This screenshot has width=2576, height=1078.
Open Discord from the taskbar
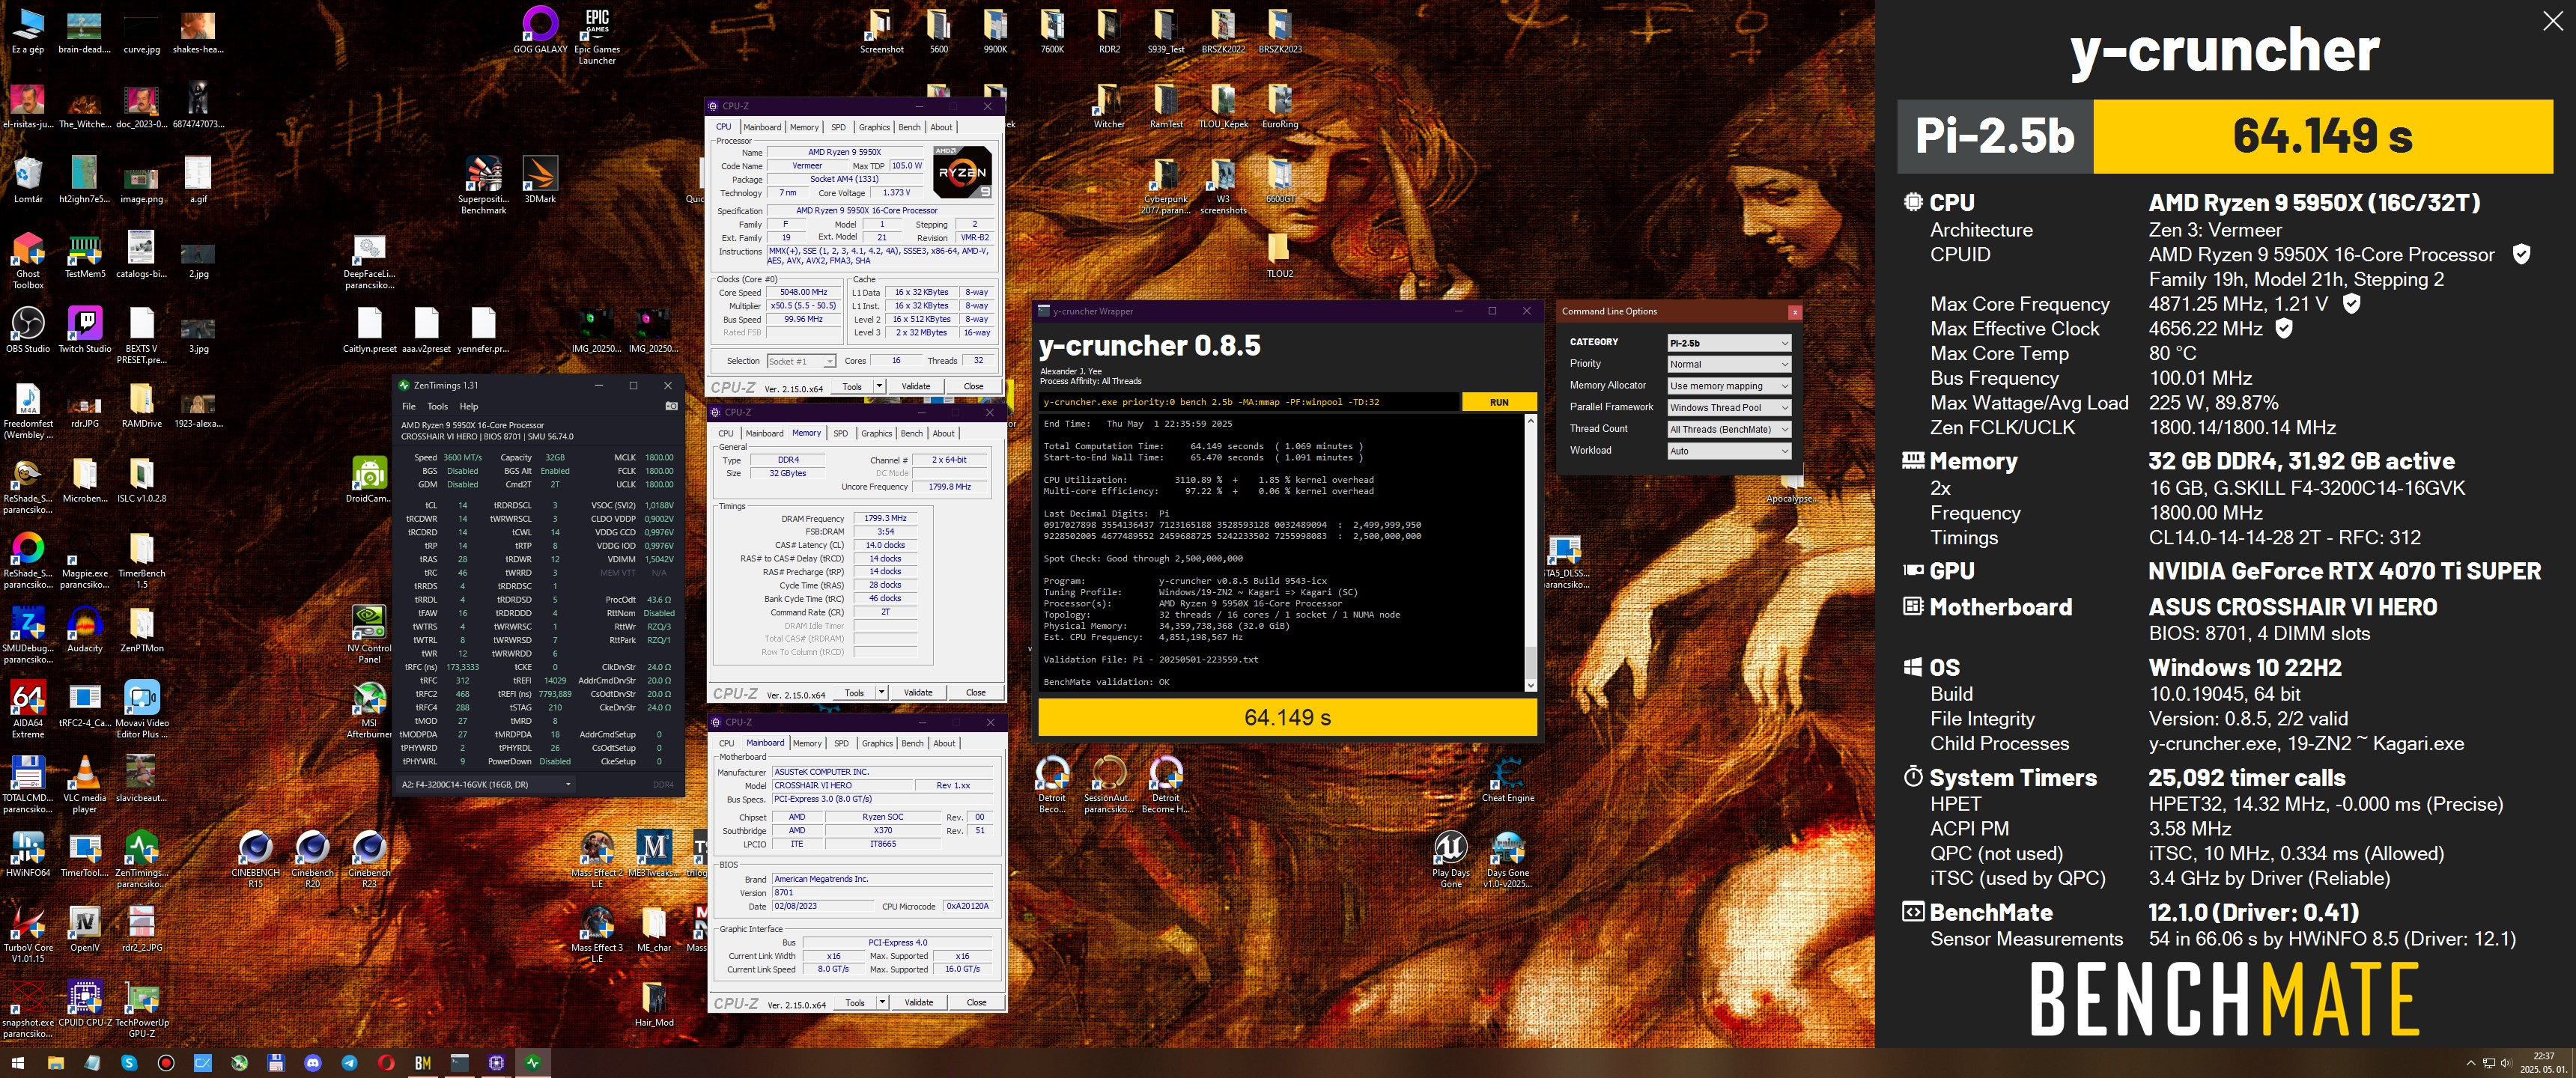coord(313,1063)
